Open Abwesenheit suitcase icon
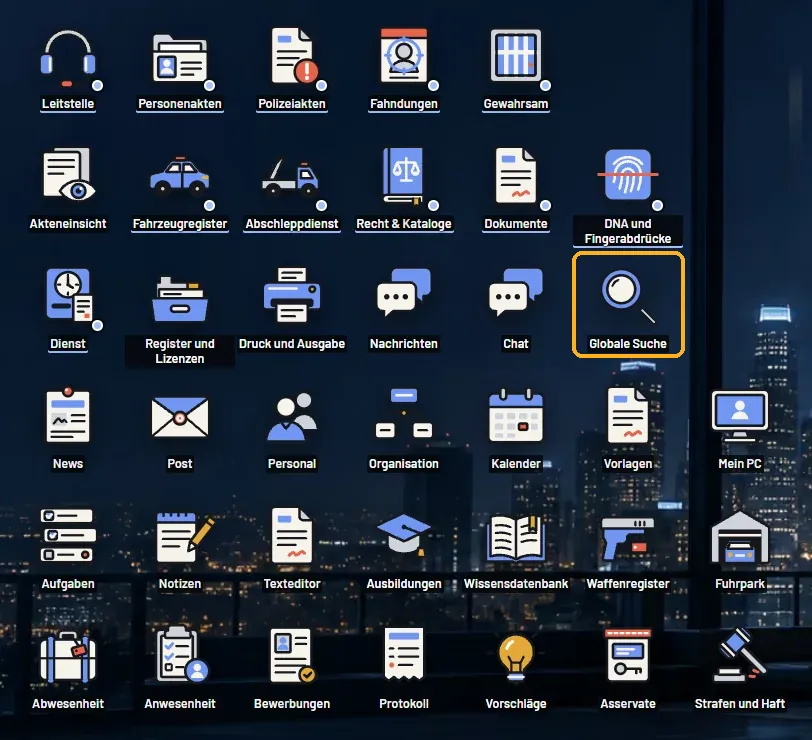The height and width of the screenshot is (740, 812). pos(68,657)
